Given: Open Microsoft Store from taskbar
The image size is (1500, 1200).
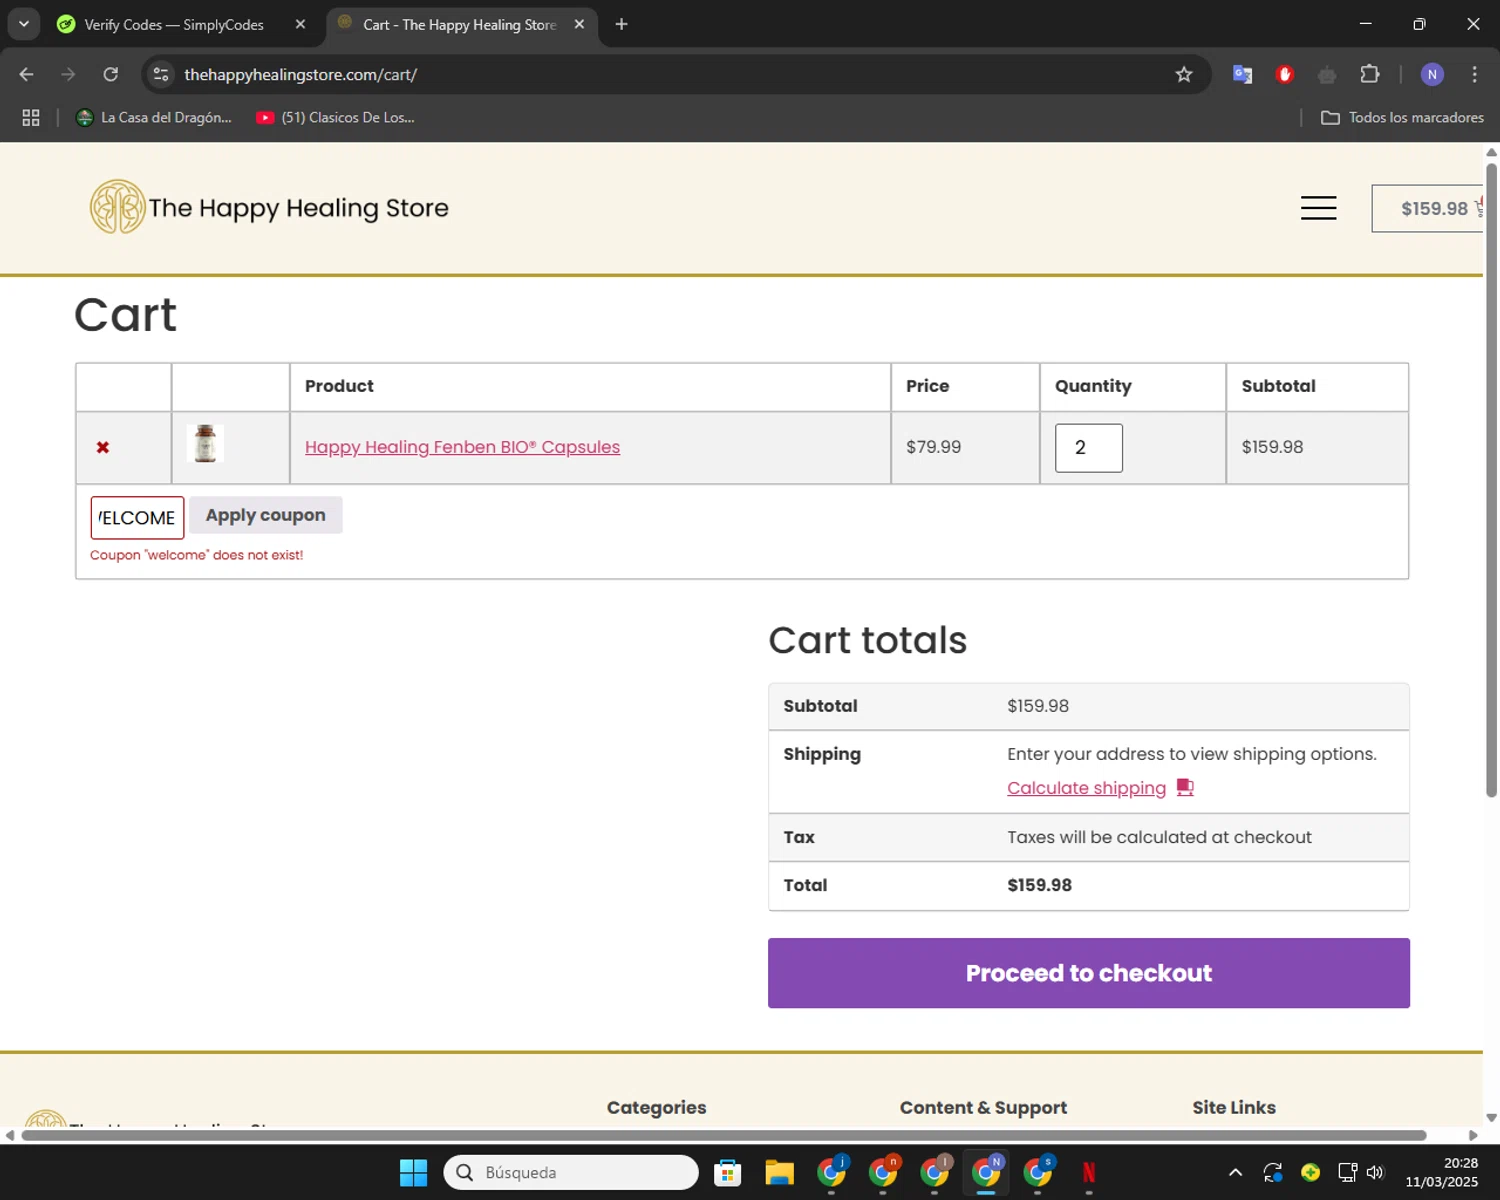Looking at the screenshot, I should tap(727, 1172).
